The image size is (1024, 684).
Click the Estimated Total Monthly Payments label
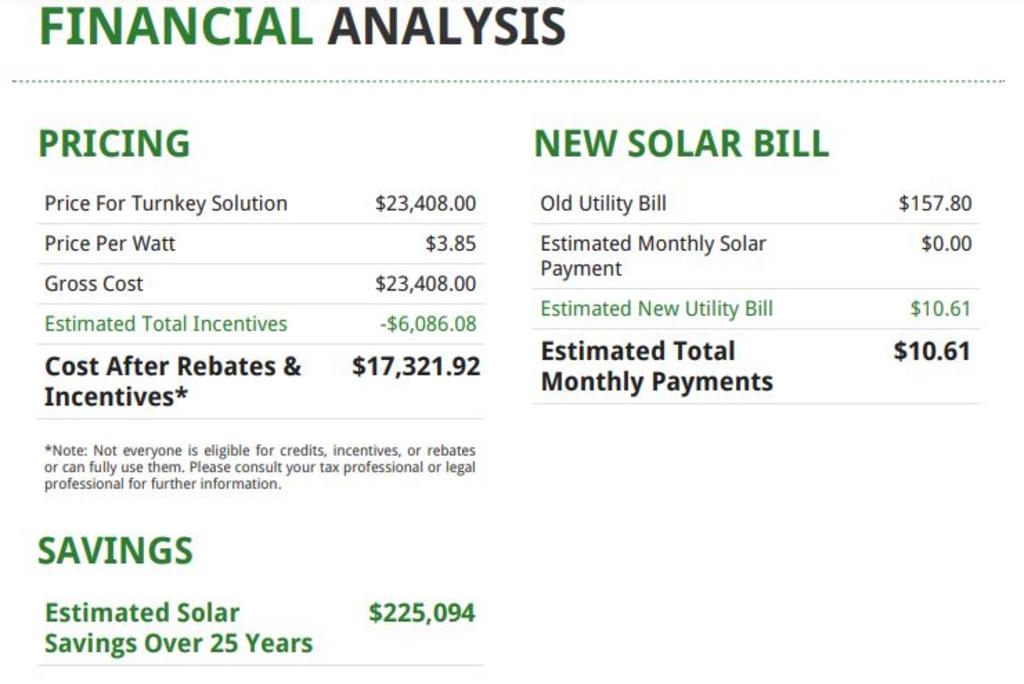tap(656, 366)
